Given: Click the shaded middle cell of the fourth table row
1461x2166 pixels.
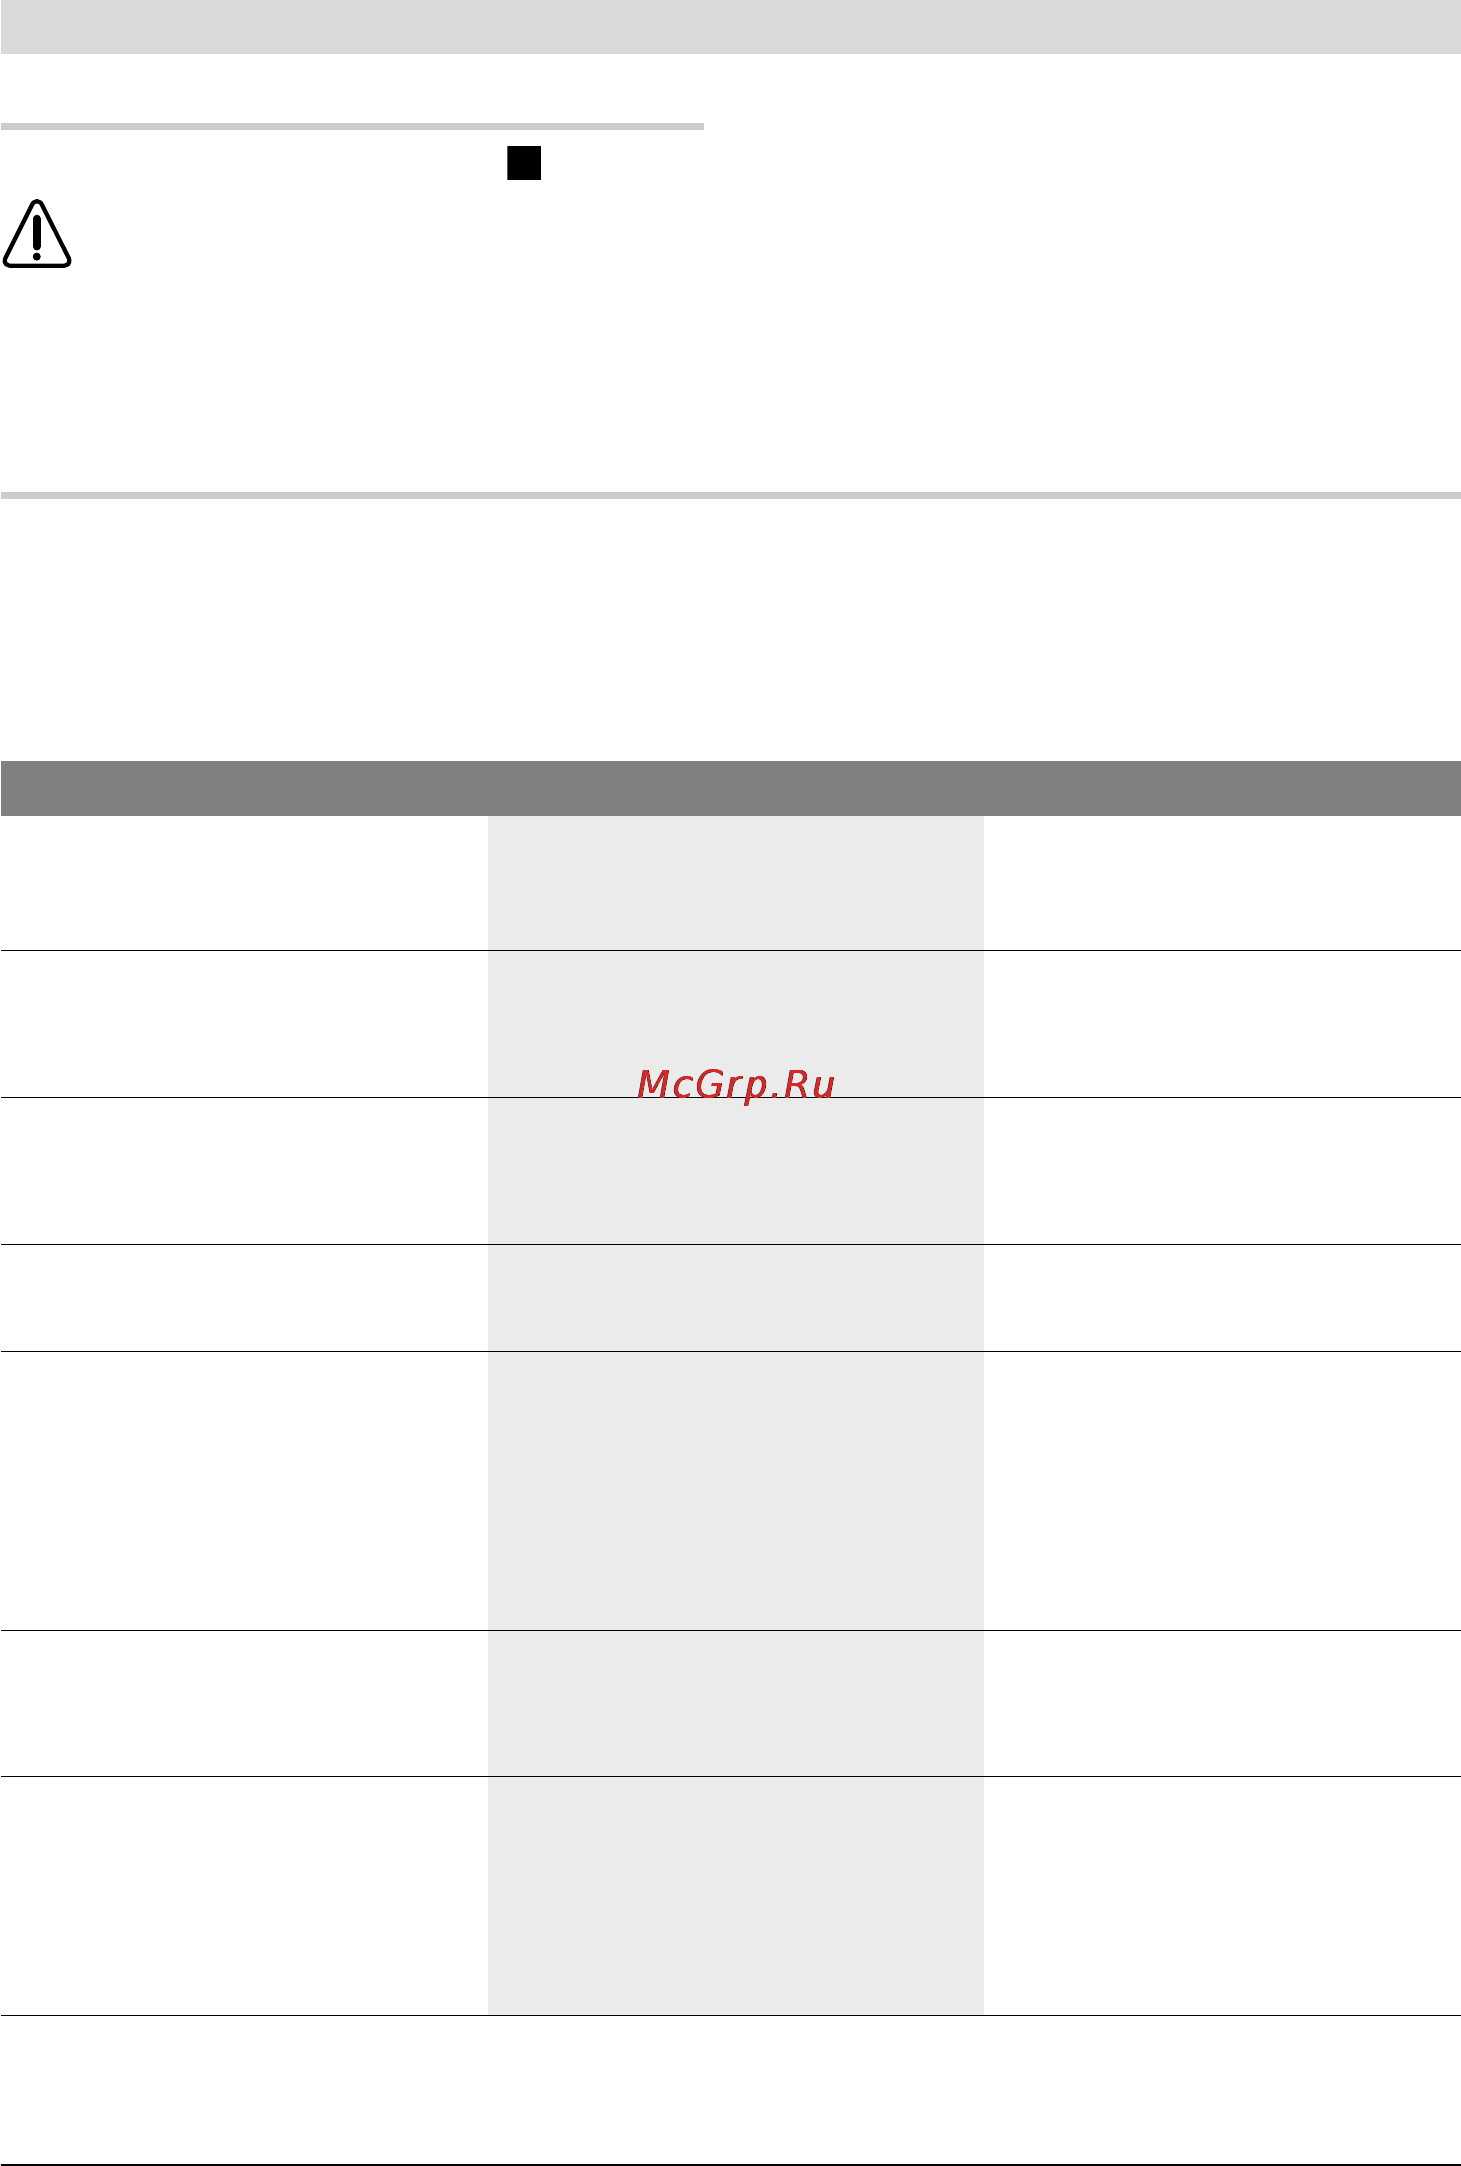Looking at the screenshot, I should coord(736,1298).
